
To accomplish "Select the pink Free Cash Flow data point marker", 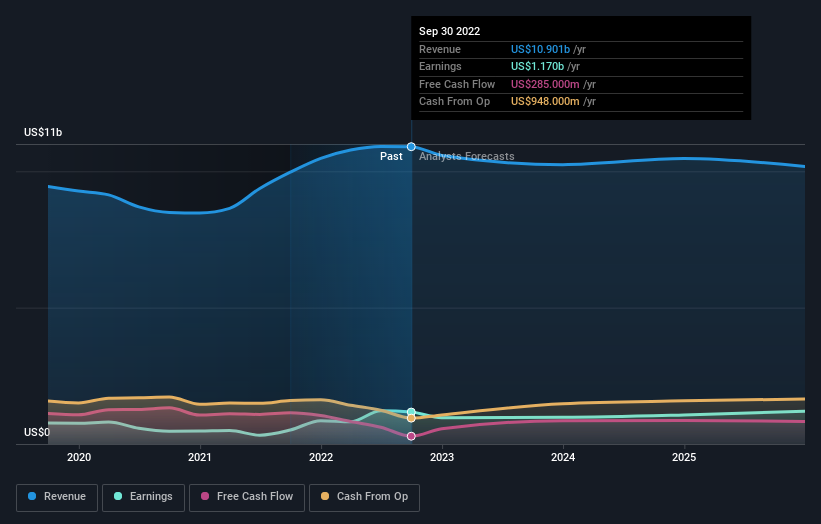I will (x=411, y=436).
